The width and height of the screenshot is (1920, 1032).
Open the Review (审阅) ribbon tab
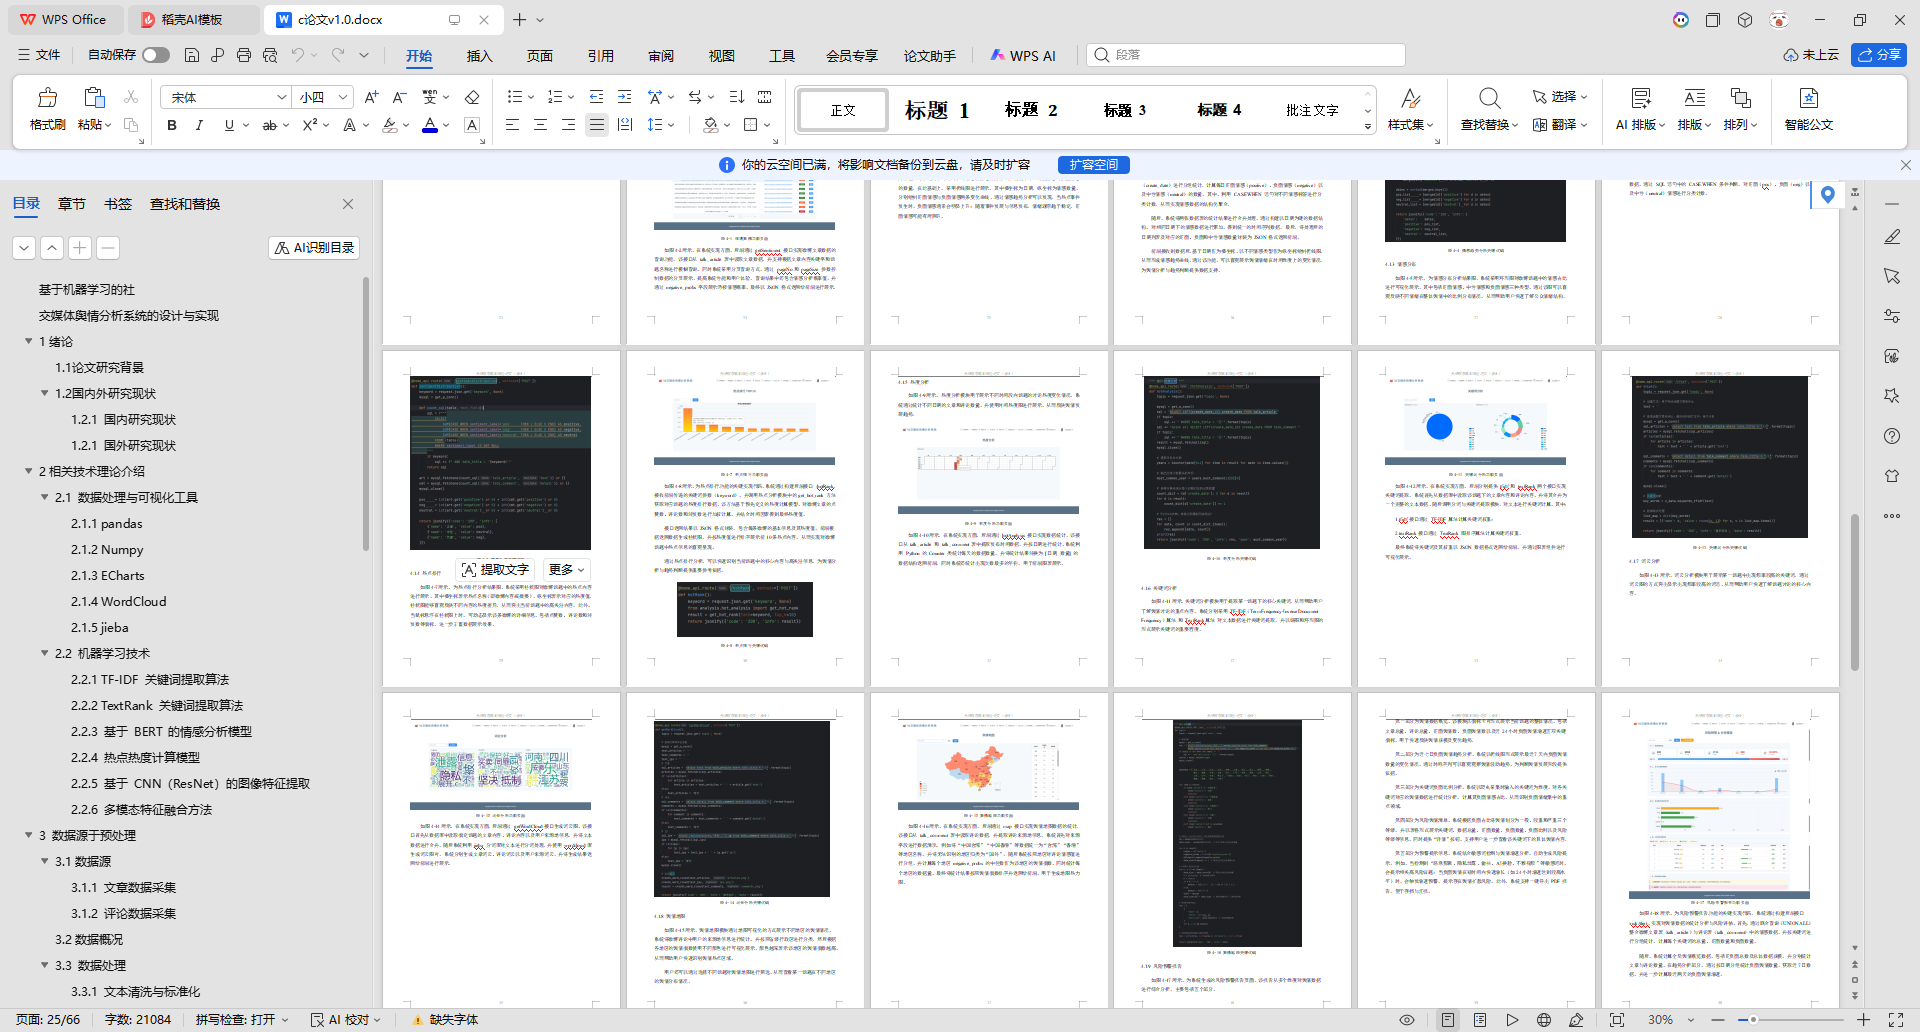(660, 56)
